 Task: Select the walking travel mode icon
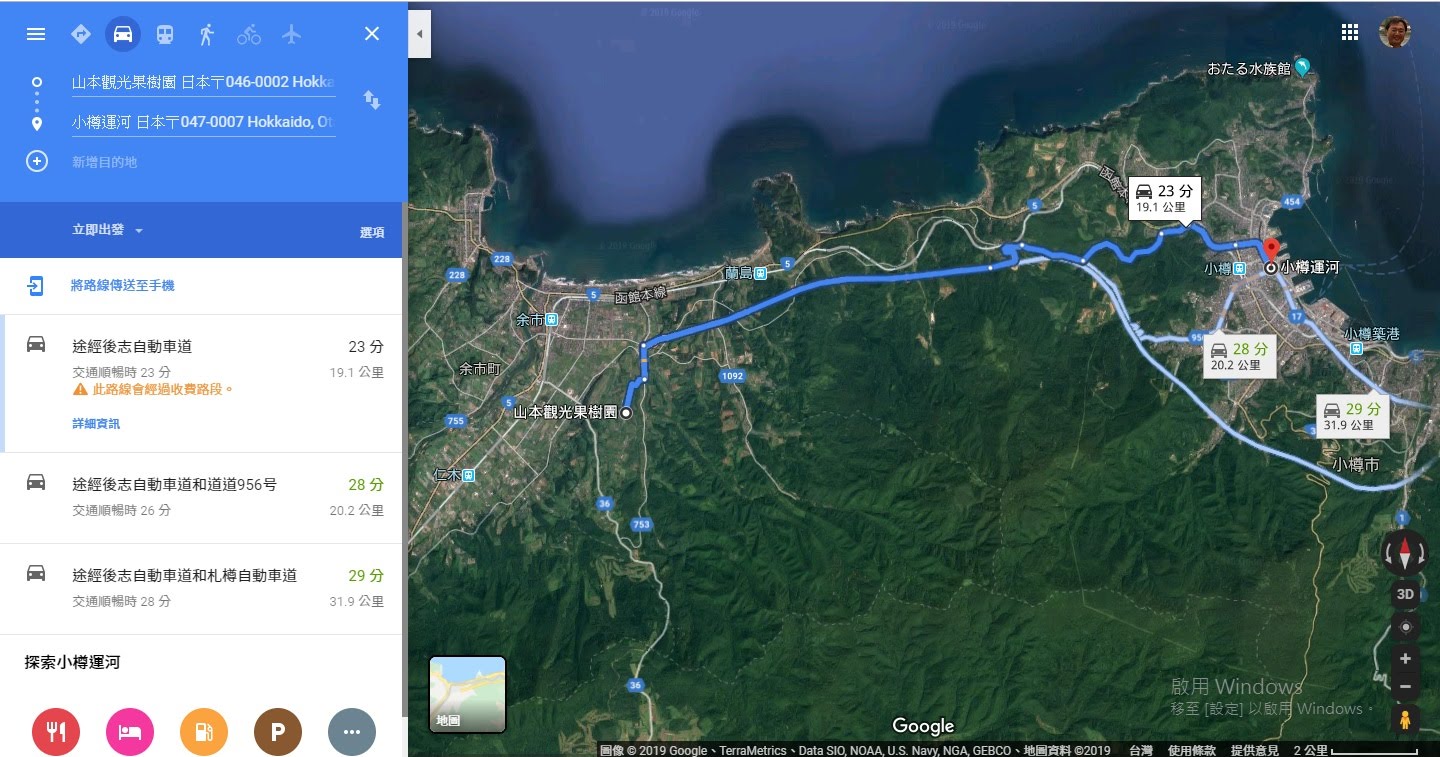(x=207, y=34)
